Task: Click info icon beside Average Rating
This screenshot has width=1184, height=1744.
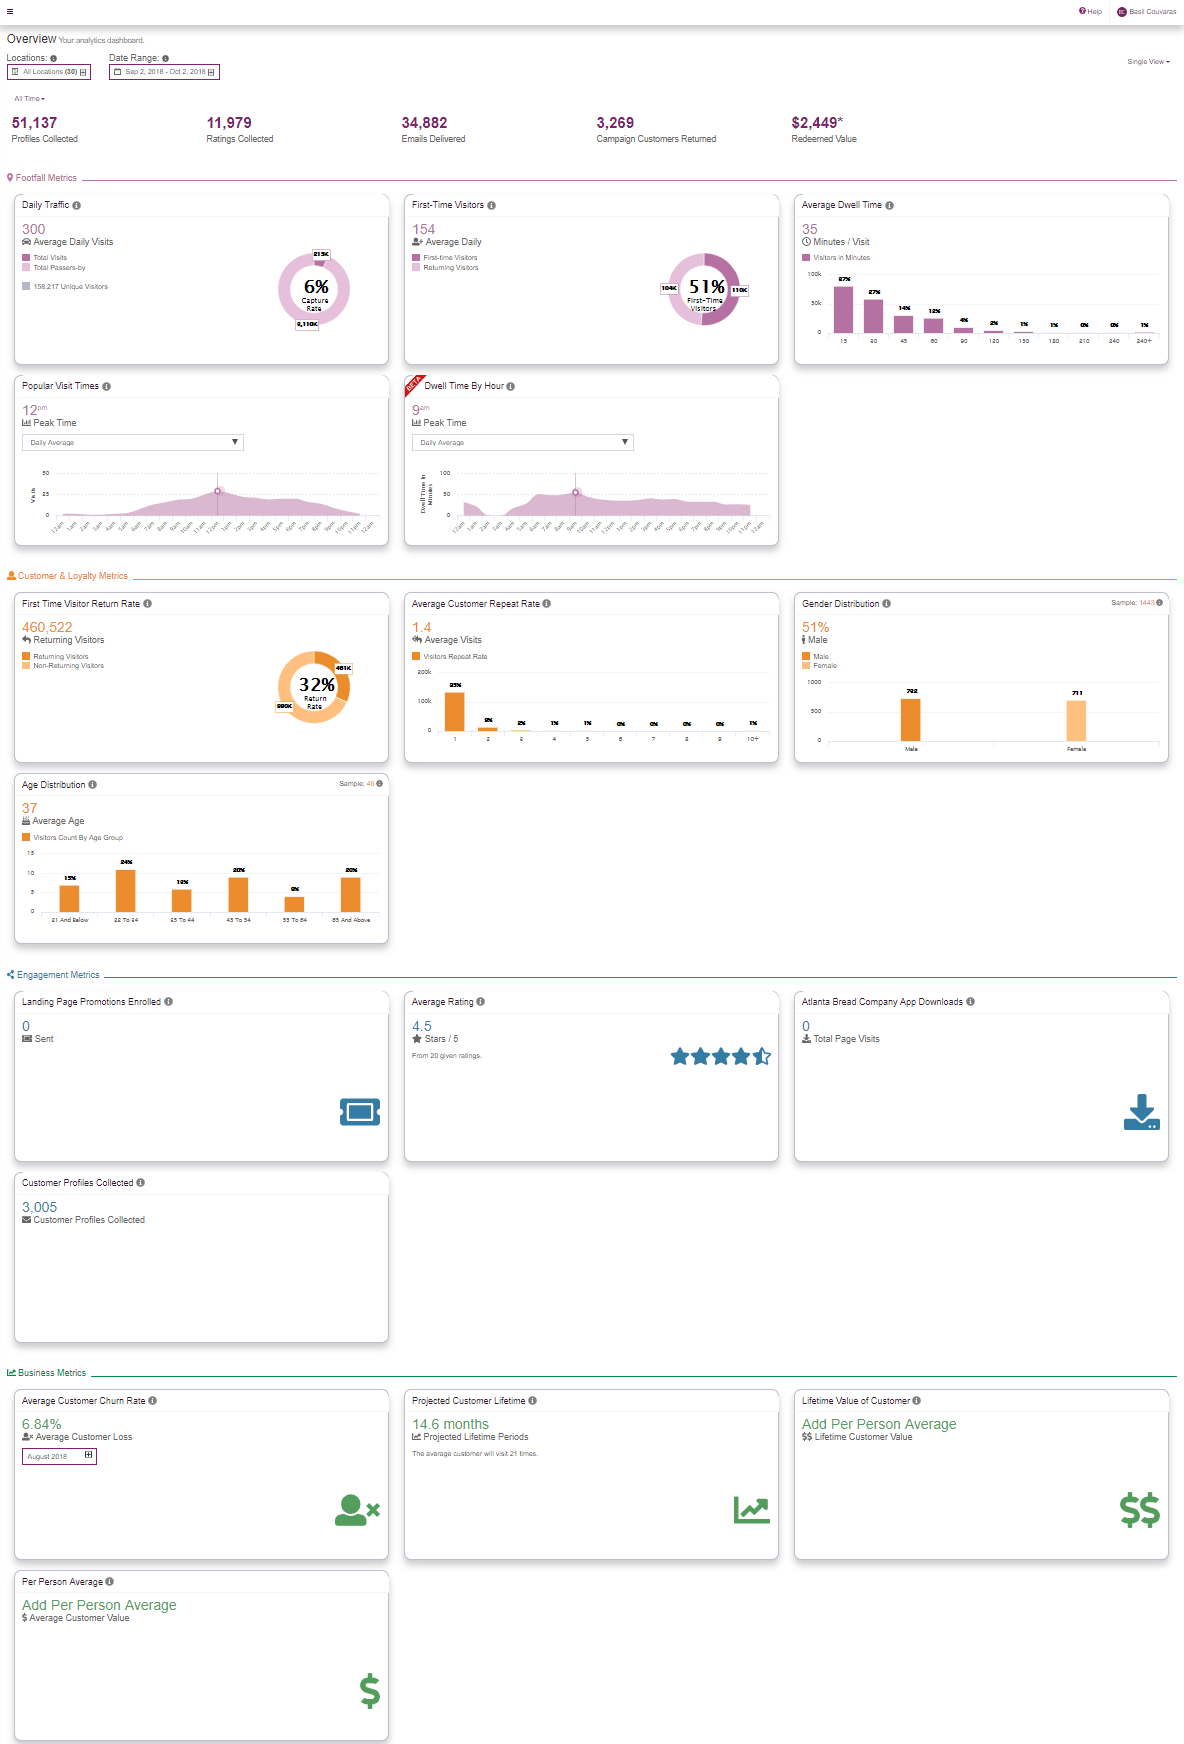Action: pos(481,1002)
